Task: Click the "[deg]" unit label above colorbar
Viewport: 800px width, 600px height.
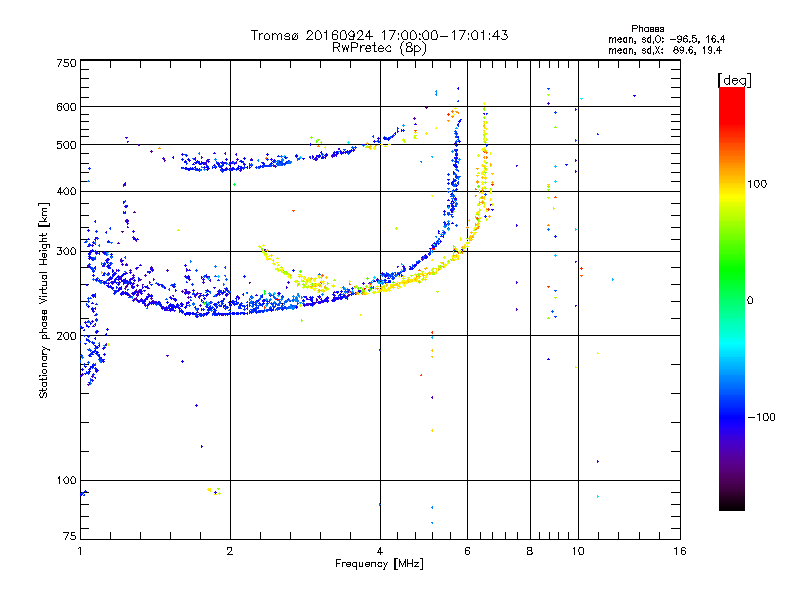Action: tap(734, 80)
